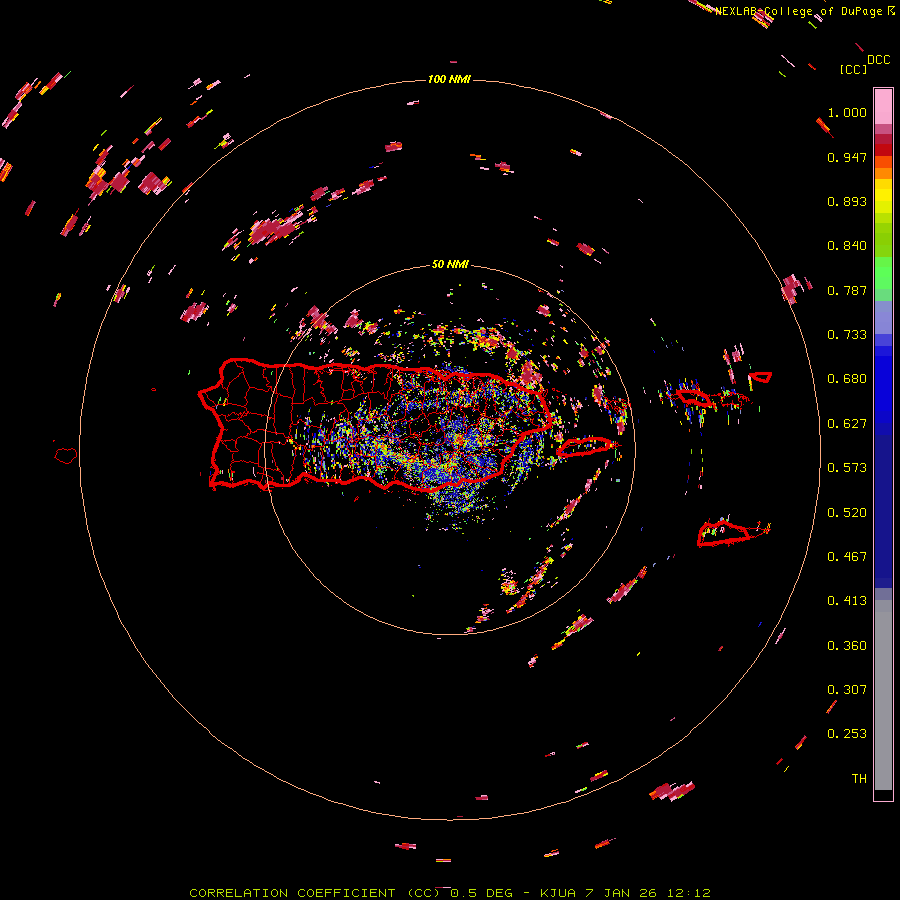Select the 0.840 scale value
This screenshot has width=900, height=900.
point(847,246)
